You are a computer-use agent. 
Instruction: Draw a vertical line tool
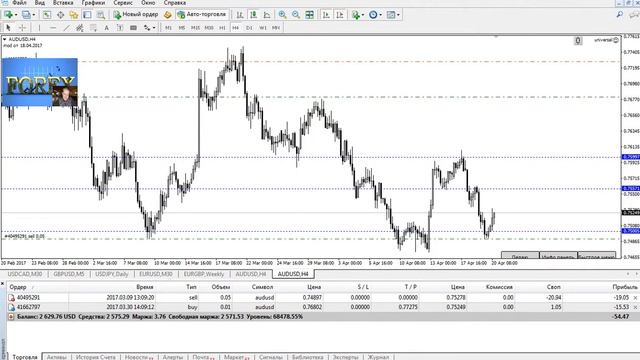tap(39, 28)
